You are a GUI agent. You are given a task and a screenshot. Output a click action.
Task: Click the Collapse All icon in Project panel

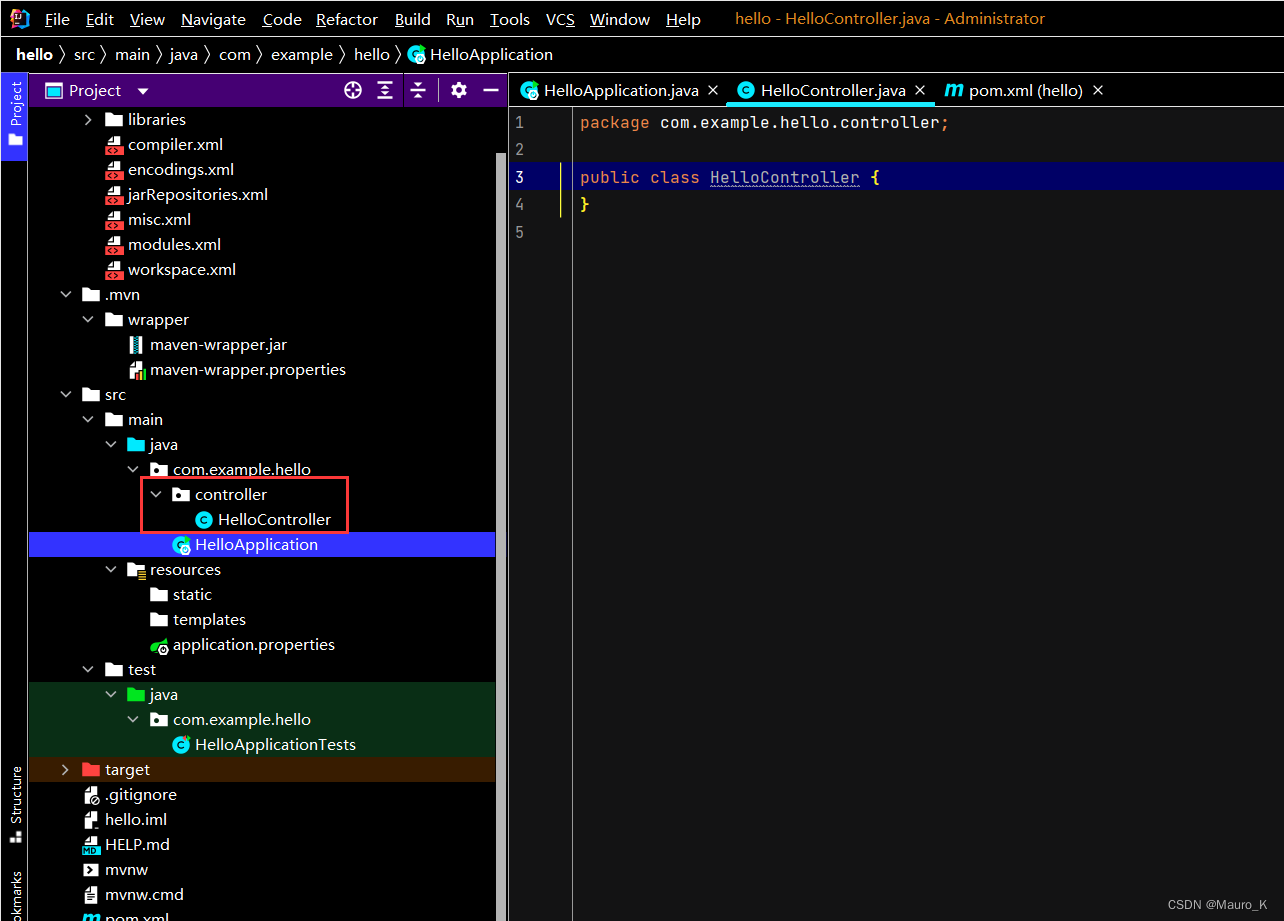(x=418, y=91)
